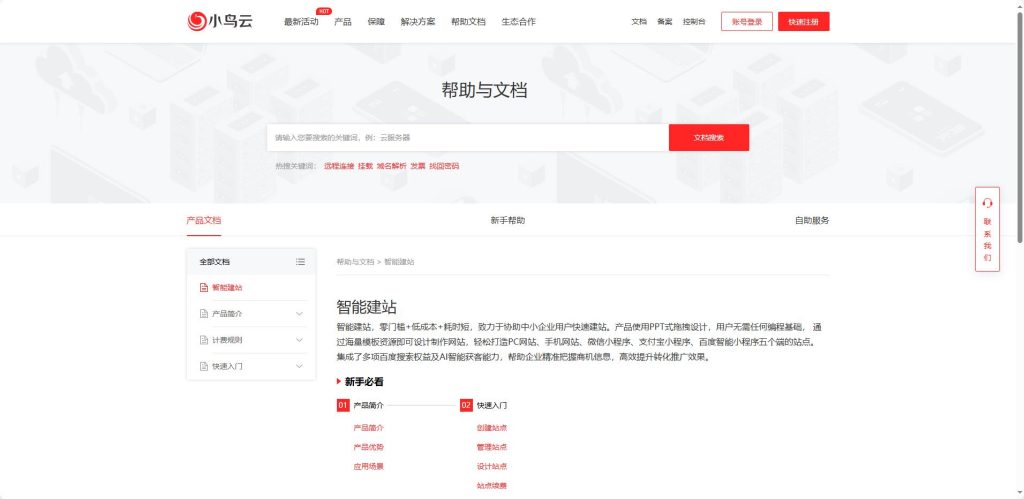Open the 产品 menu
Image resolution: width=1024 pixels, height=499 pixels.
click(x=343, y=22)
